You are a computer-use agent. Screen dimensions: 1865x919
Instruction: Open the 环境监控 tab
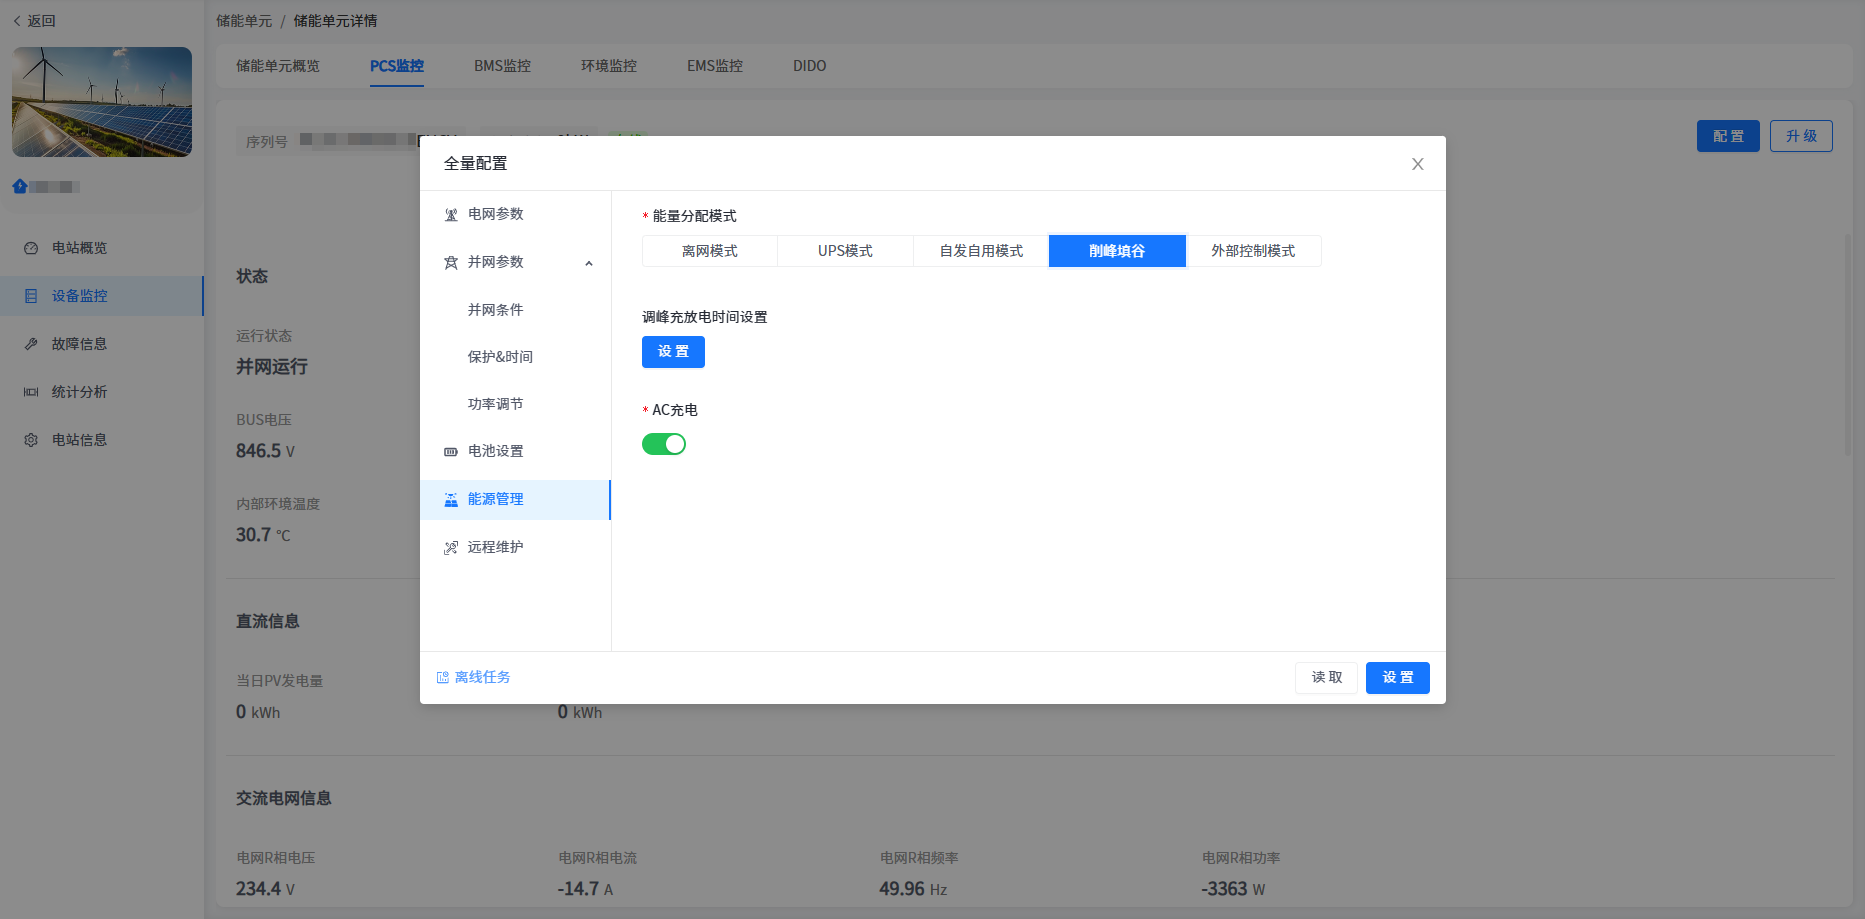(608, 66)
